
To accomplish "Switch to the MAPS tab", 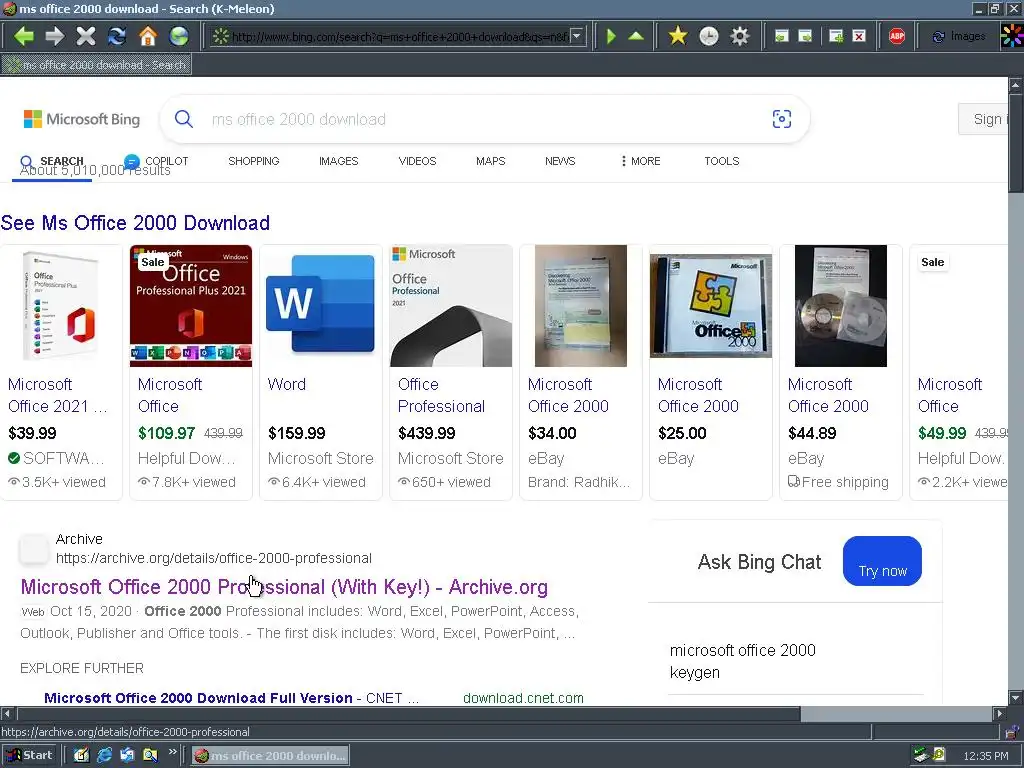I will click(x=490, y=161).
